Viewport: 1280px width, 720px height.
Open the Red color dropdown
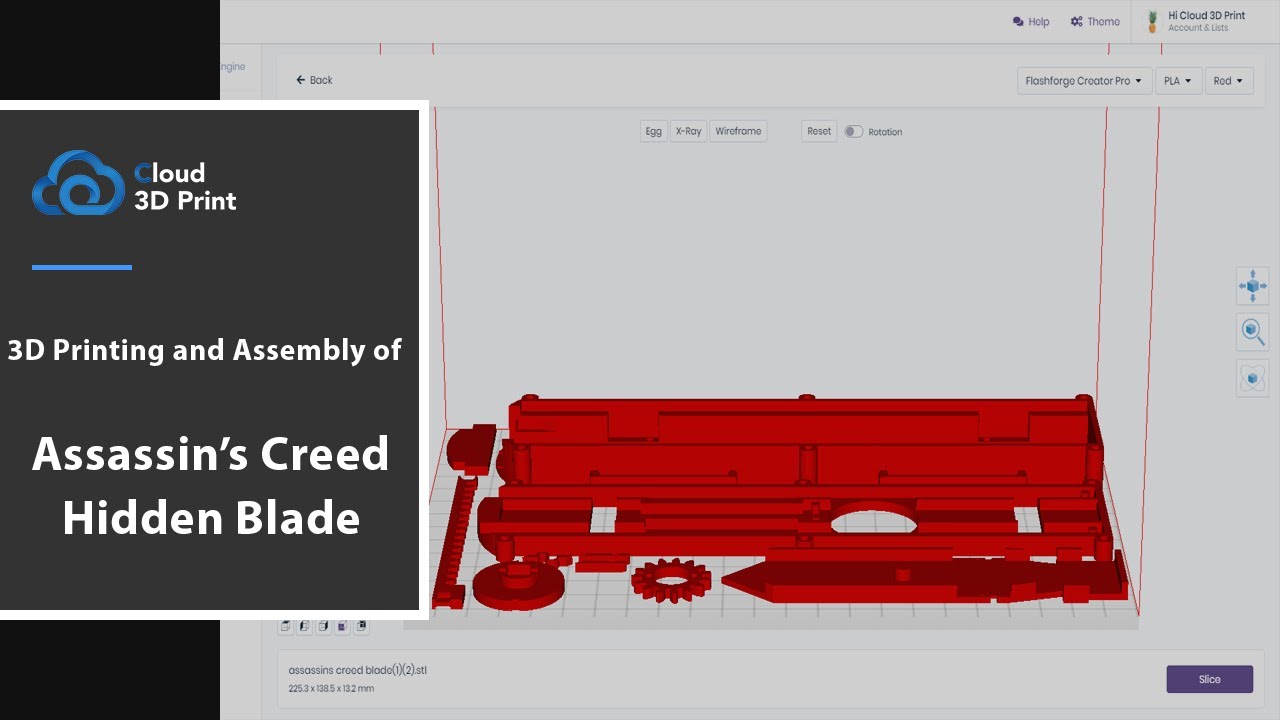pos(1229,81)
